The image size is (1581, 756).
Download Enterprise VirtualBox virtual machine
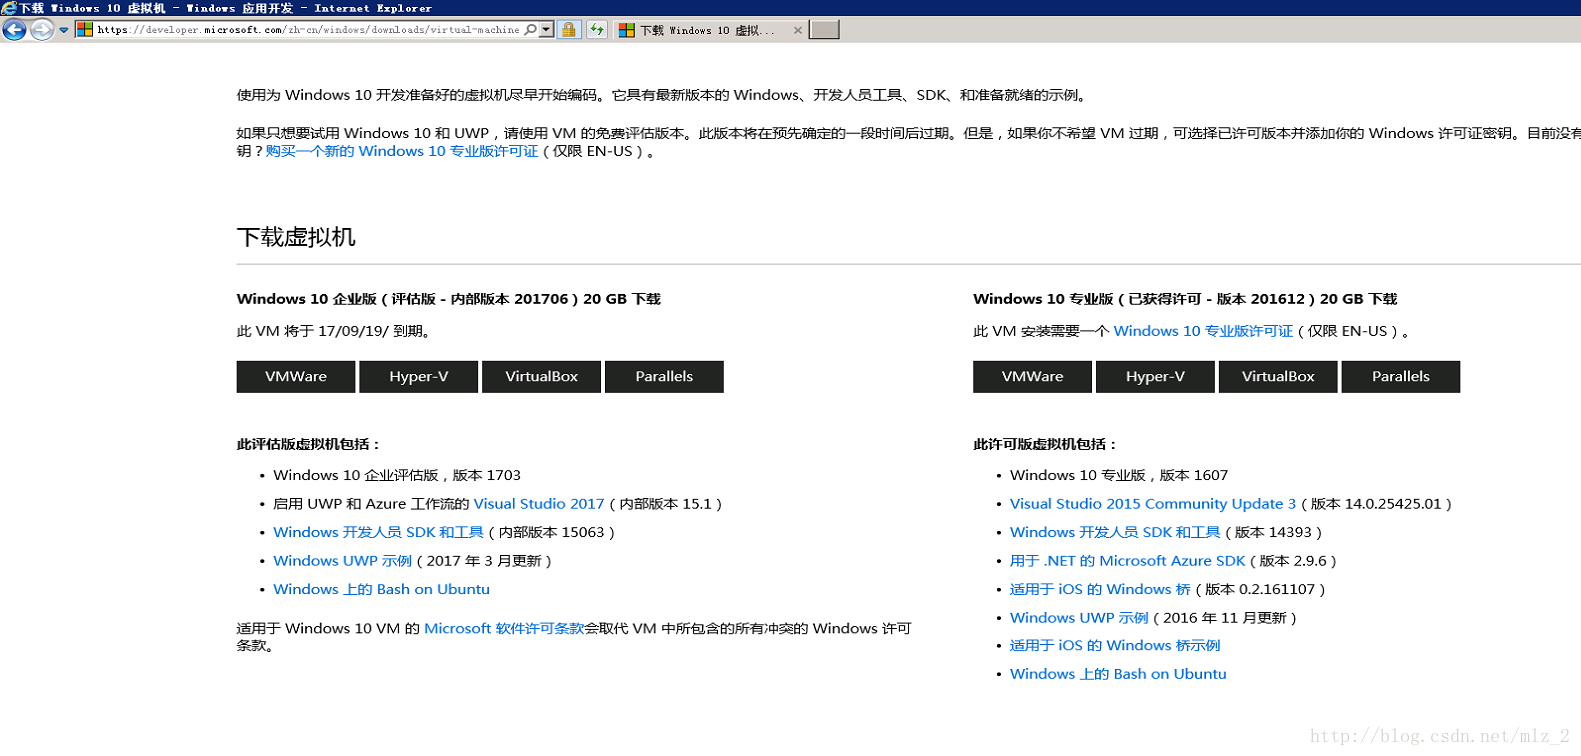tap(542, 377)
